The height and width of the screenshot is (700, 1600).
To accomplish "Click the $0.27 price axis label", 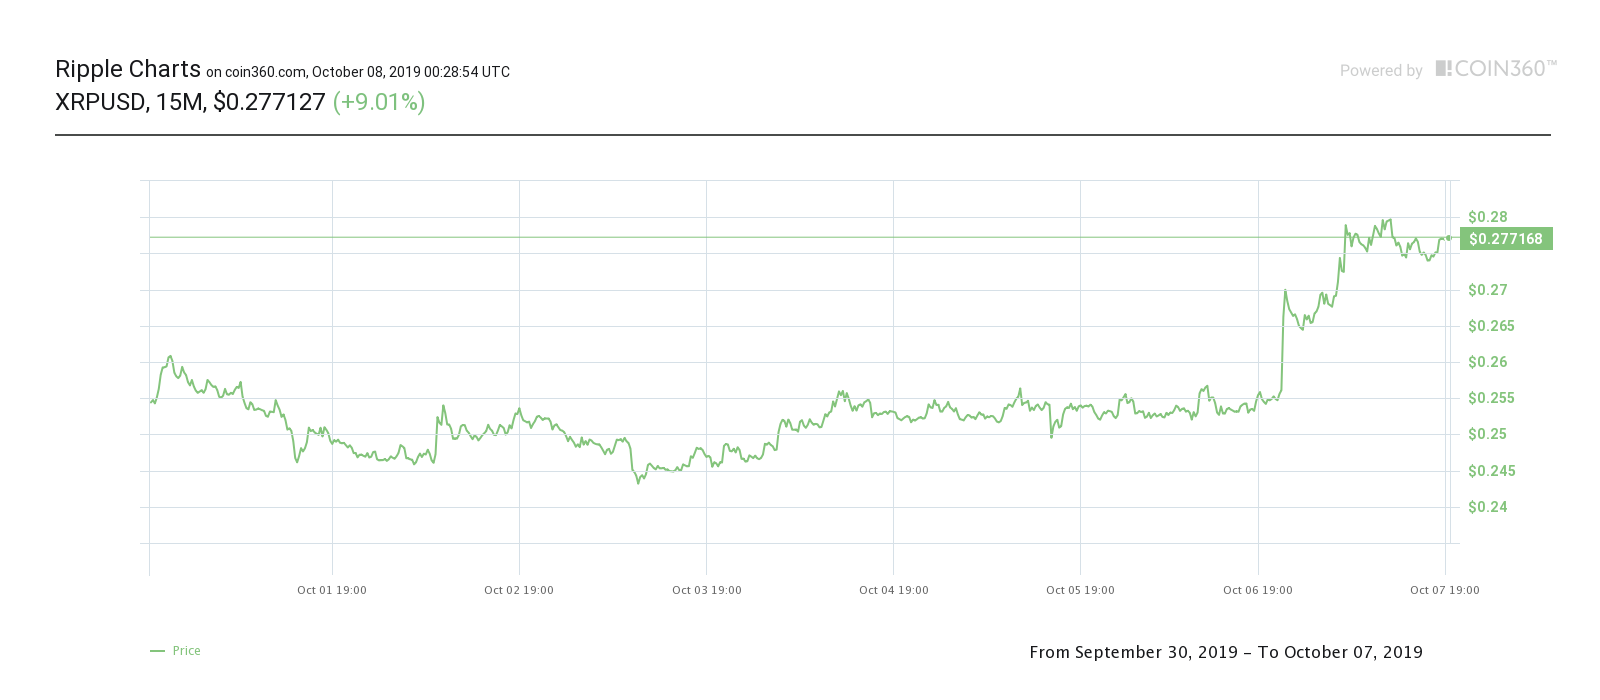I will click(1488, 290).
